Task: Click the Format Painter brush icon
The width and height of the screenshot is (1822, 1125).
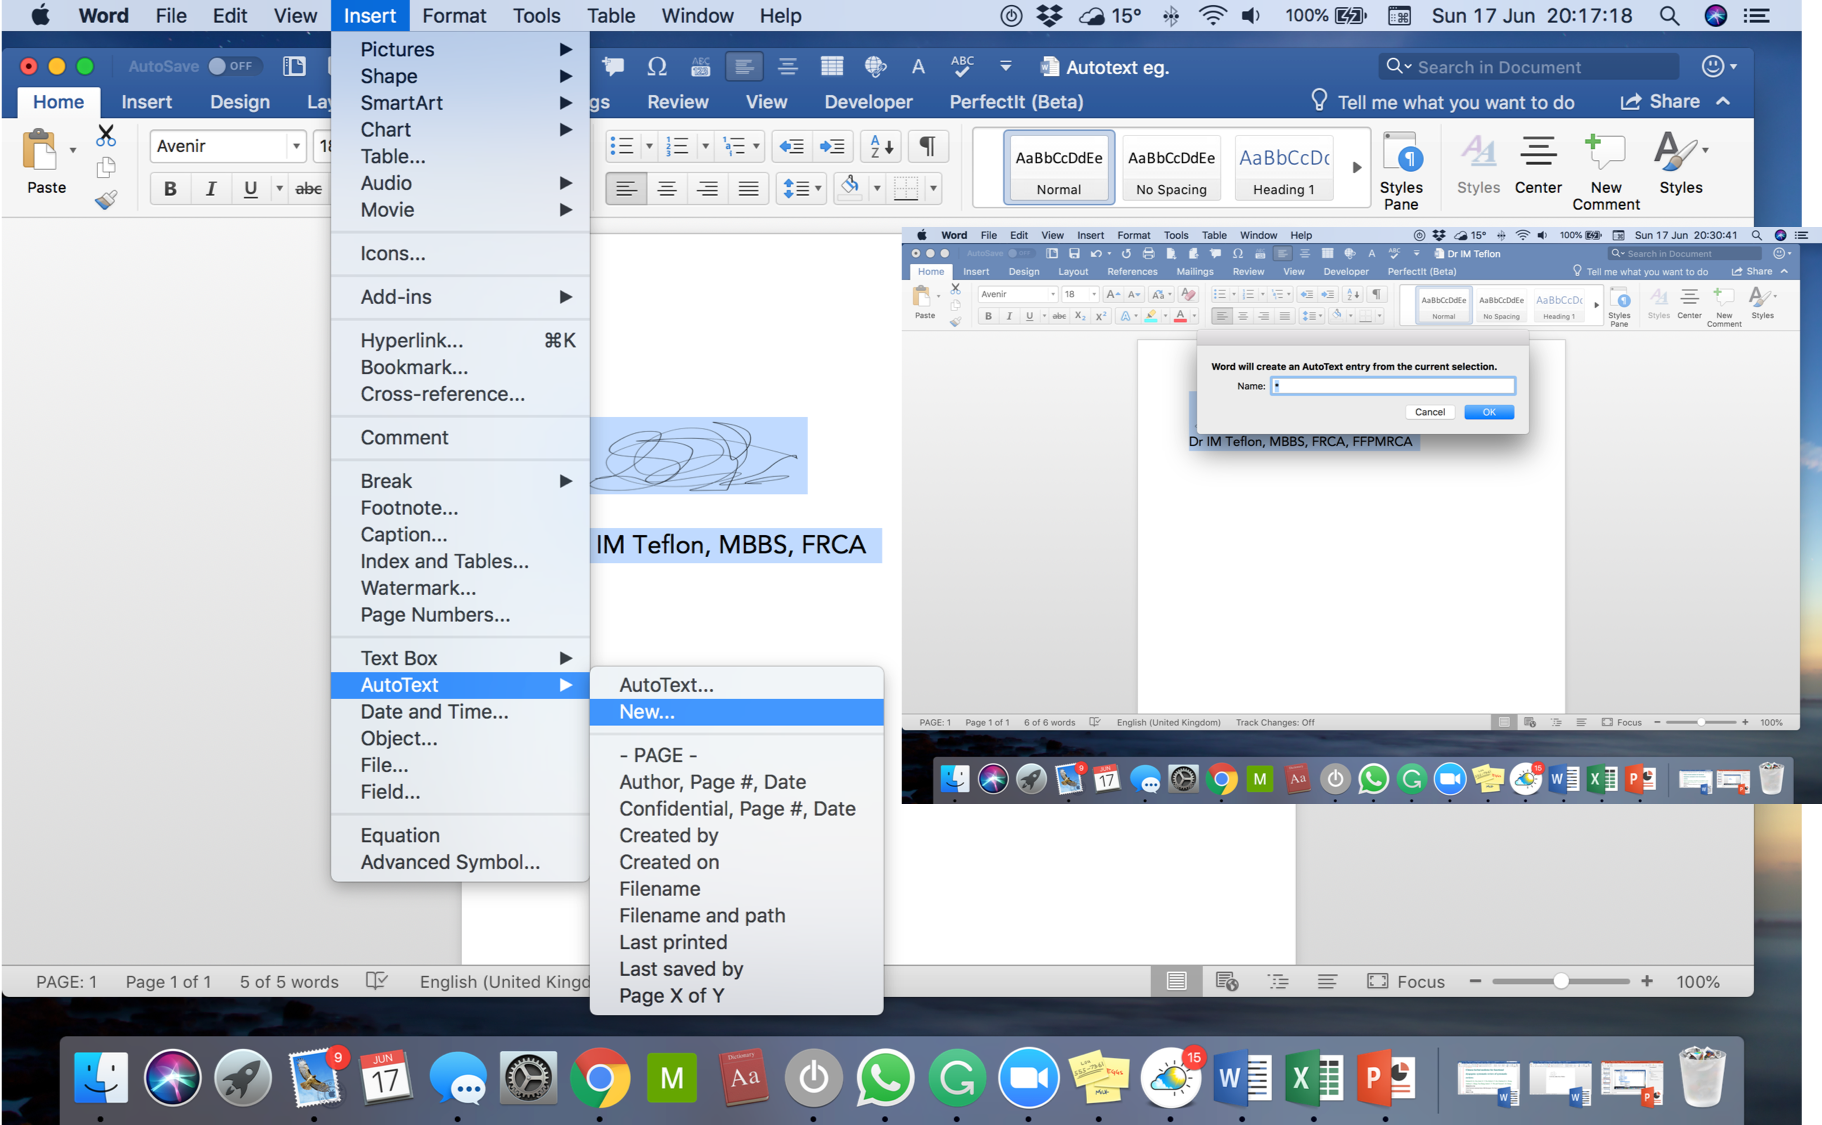Action: 106,200
